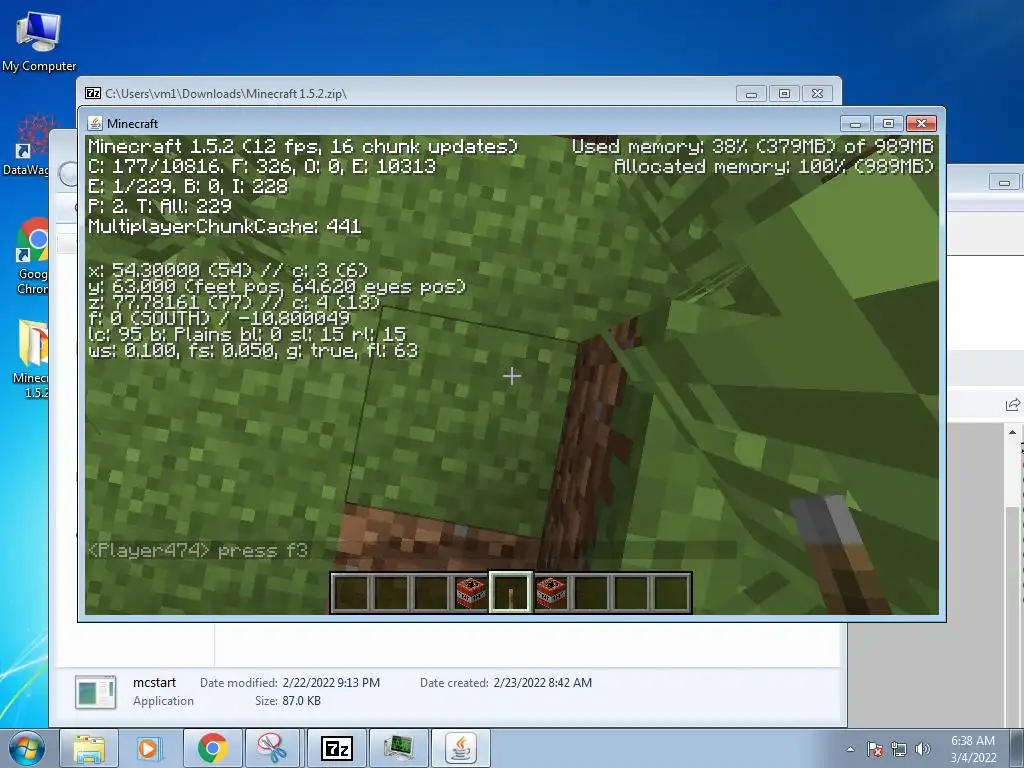Open the Minecraft 1.5.2 folder on desktop
This screenshot has width=1024, height=768.
[31, 358]
